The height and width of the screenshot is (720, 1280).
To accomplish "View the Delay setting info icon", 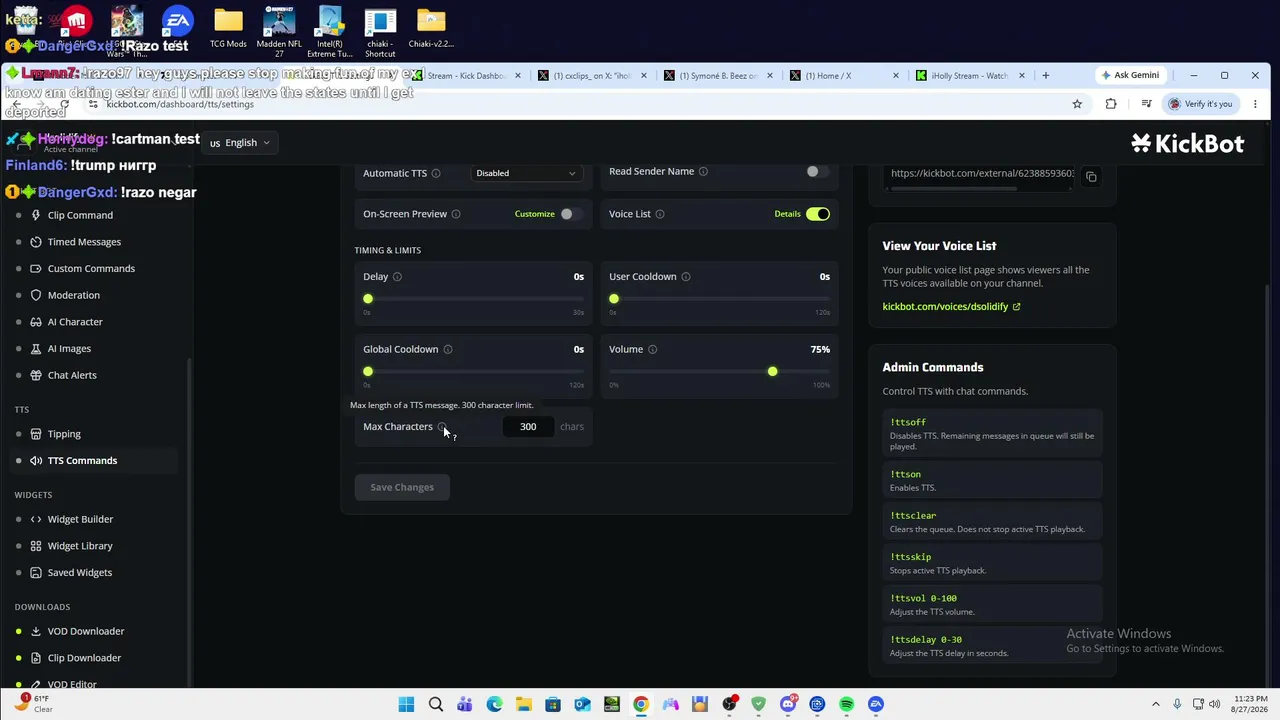I will click(397, 277).
